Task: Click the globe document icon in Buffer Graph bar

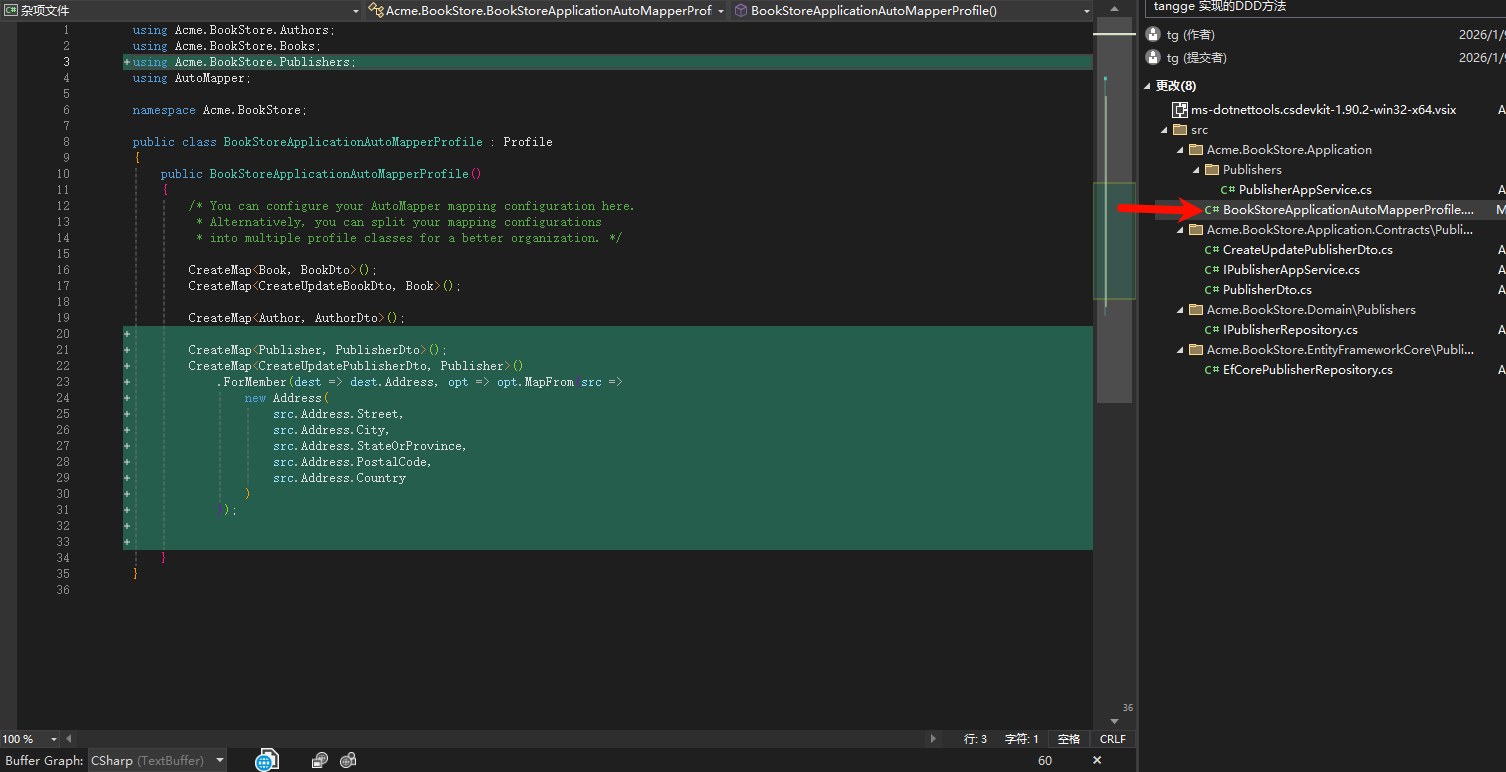Action: point(265,761)
